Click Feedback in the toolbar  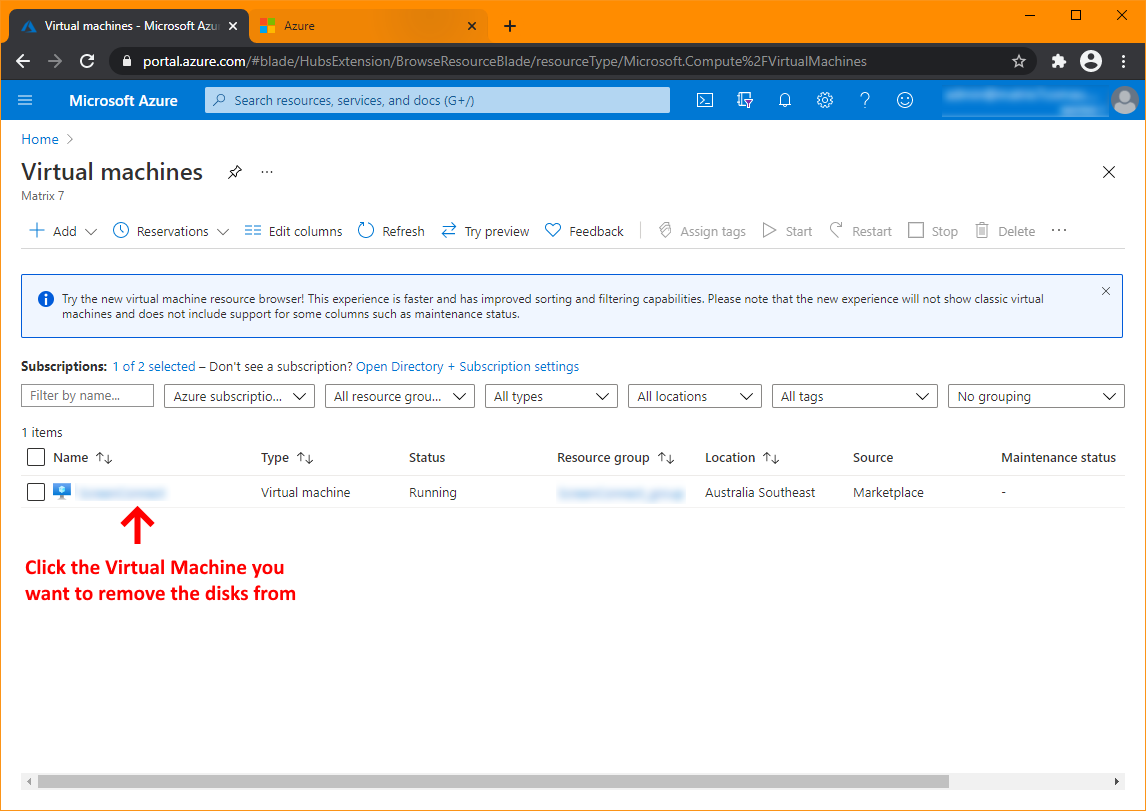coord(585,231)
